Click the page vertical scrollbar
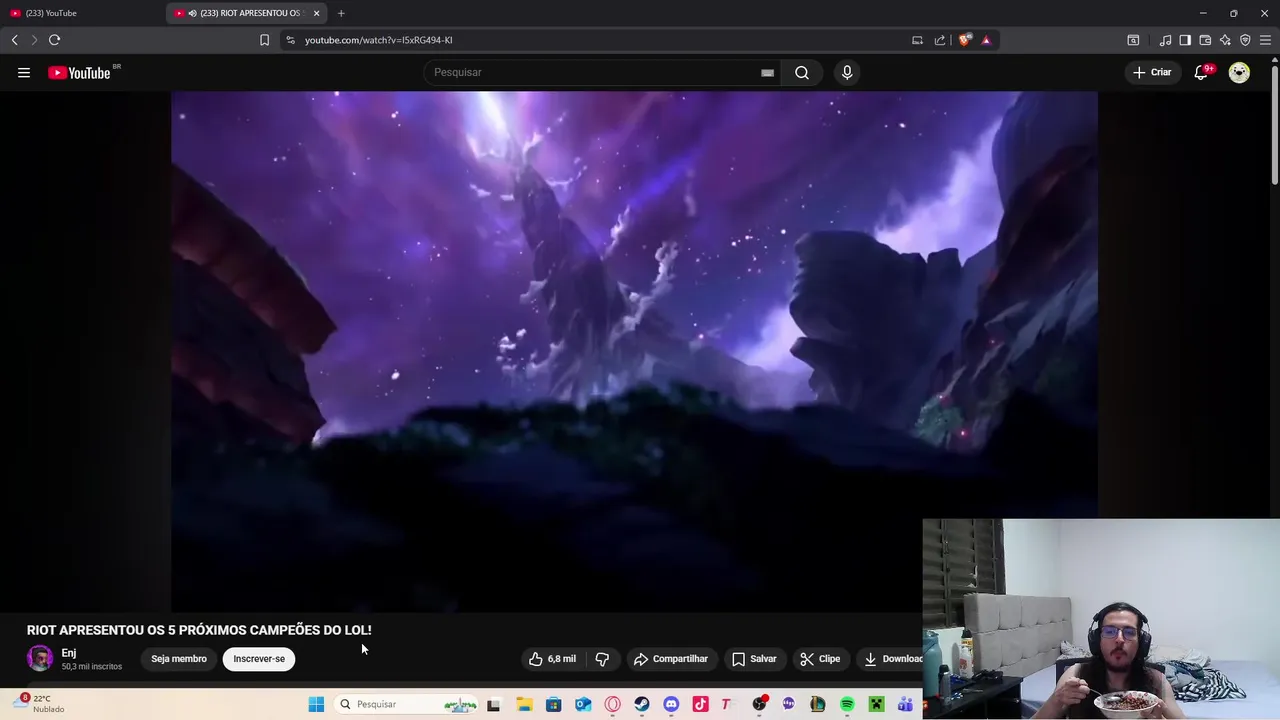The height and width of the screenshot is (720, 1280). tap(1275, 125)
